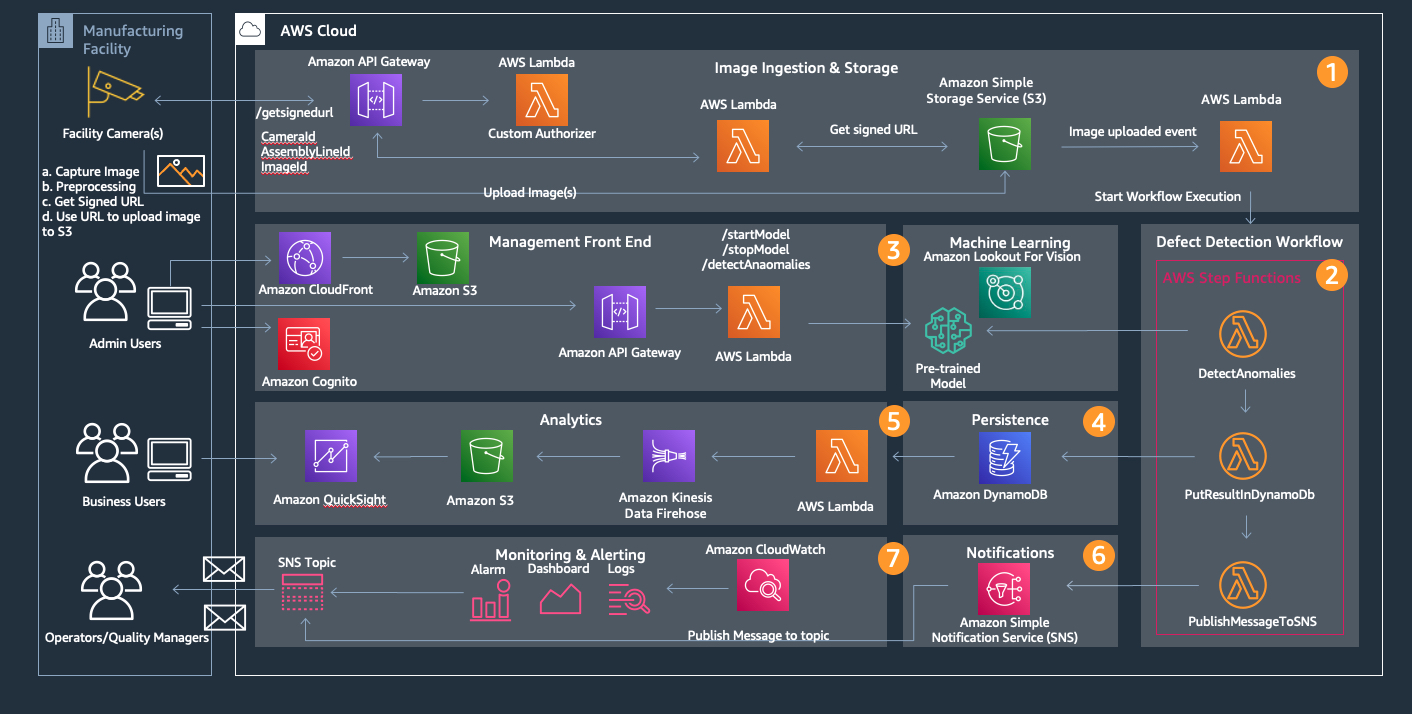Click the "AWS Step Functions" label

click(x=1232, y=278)
